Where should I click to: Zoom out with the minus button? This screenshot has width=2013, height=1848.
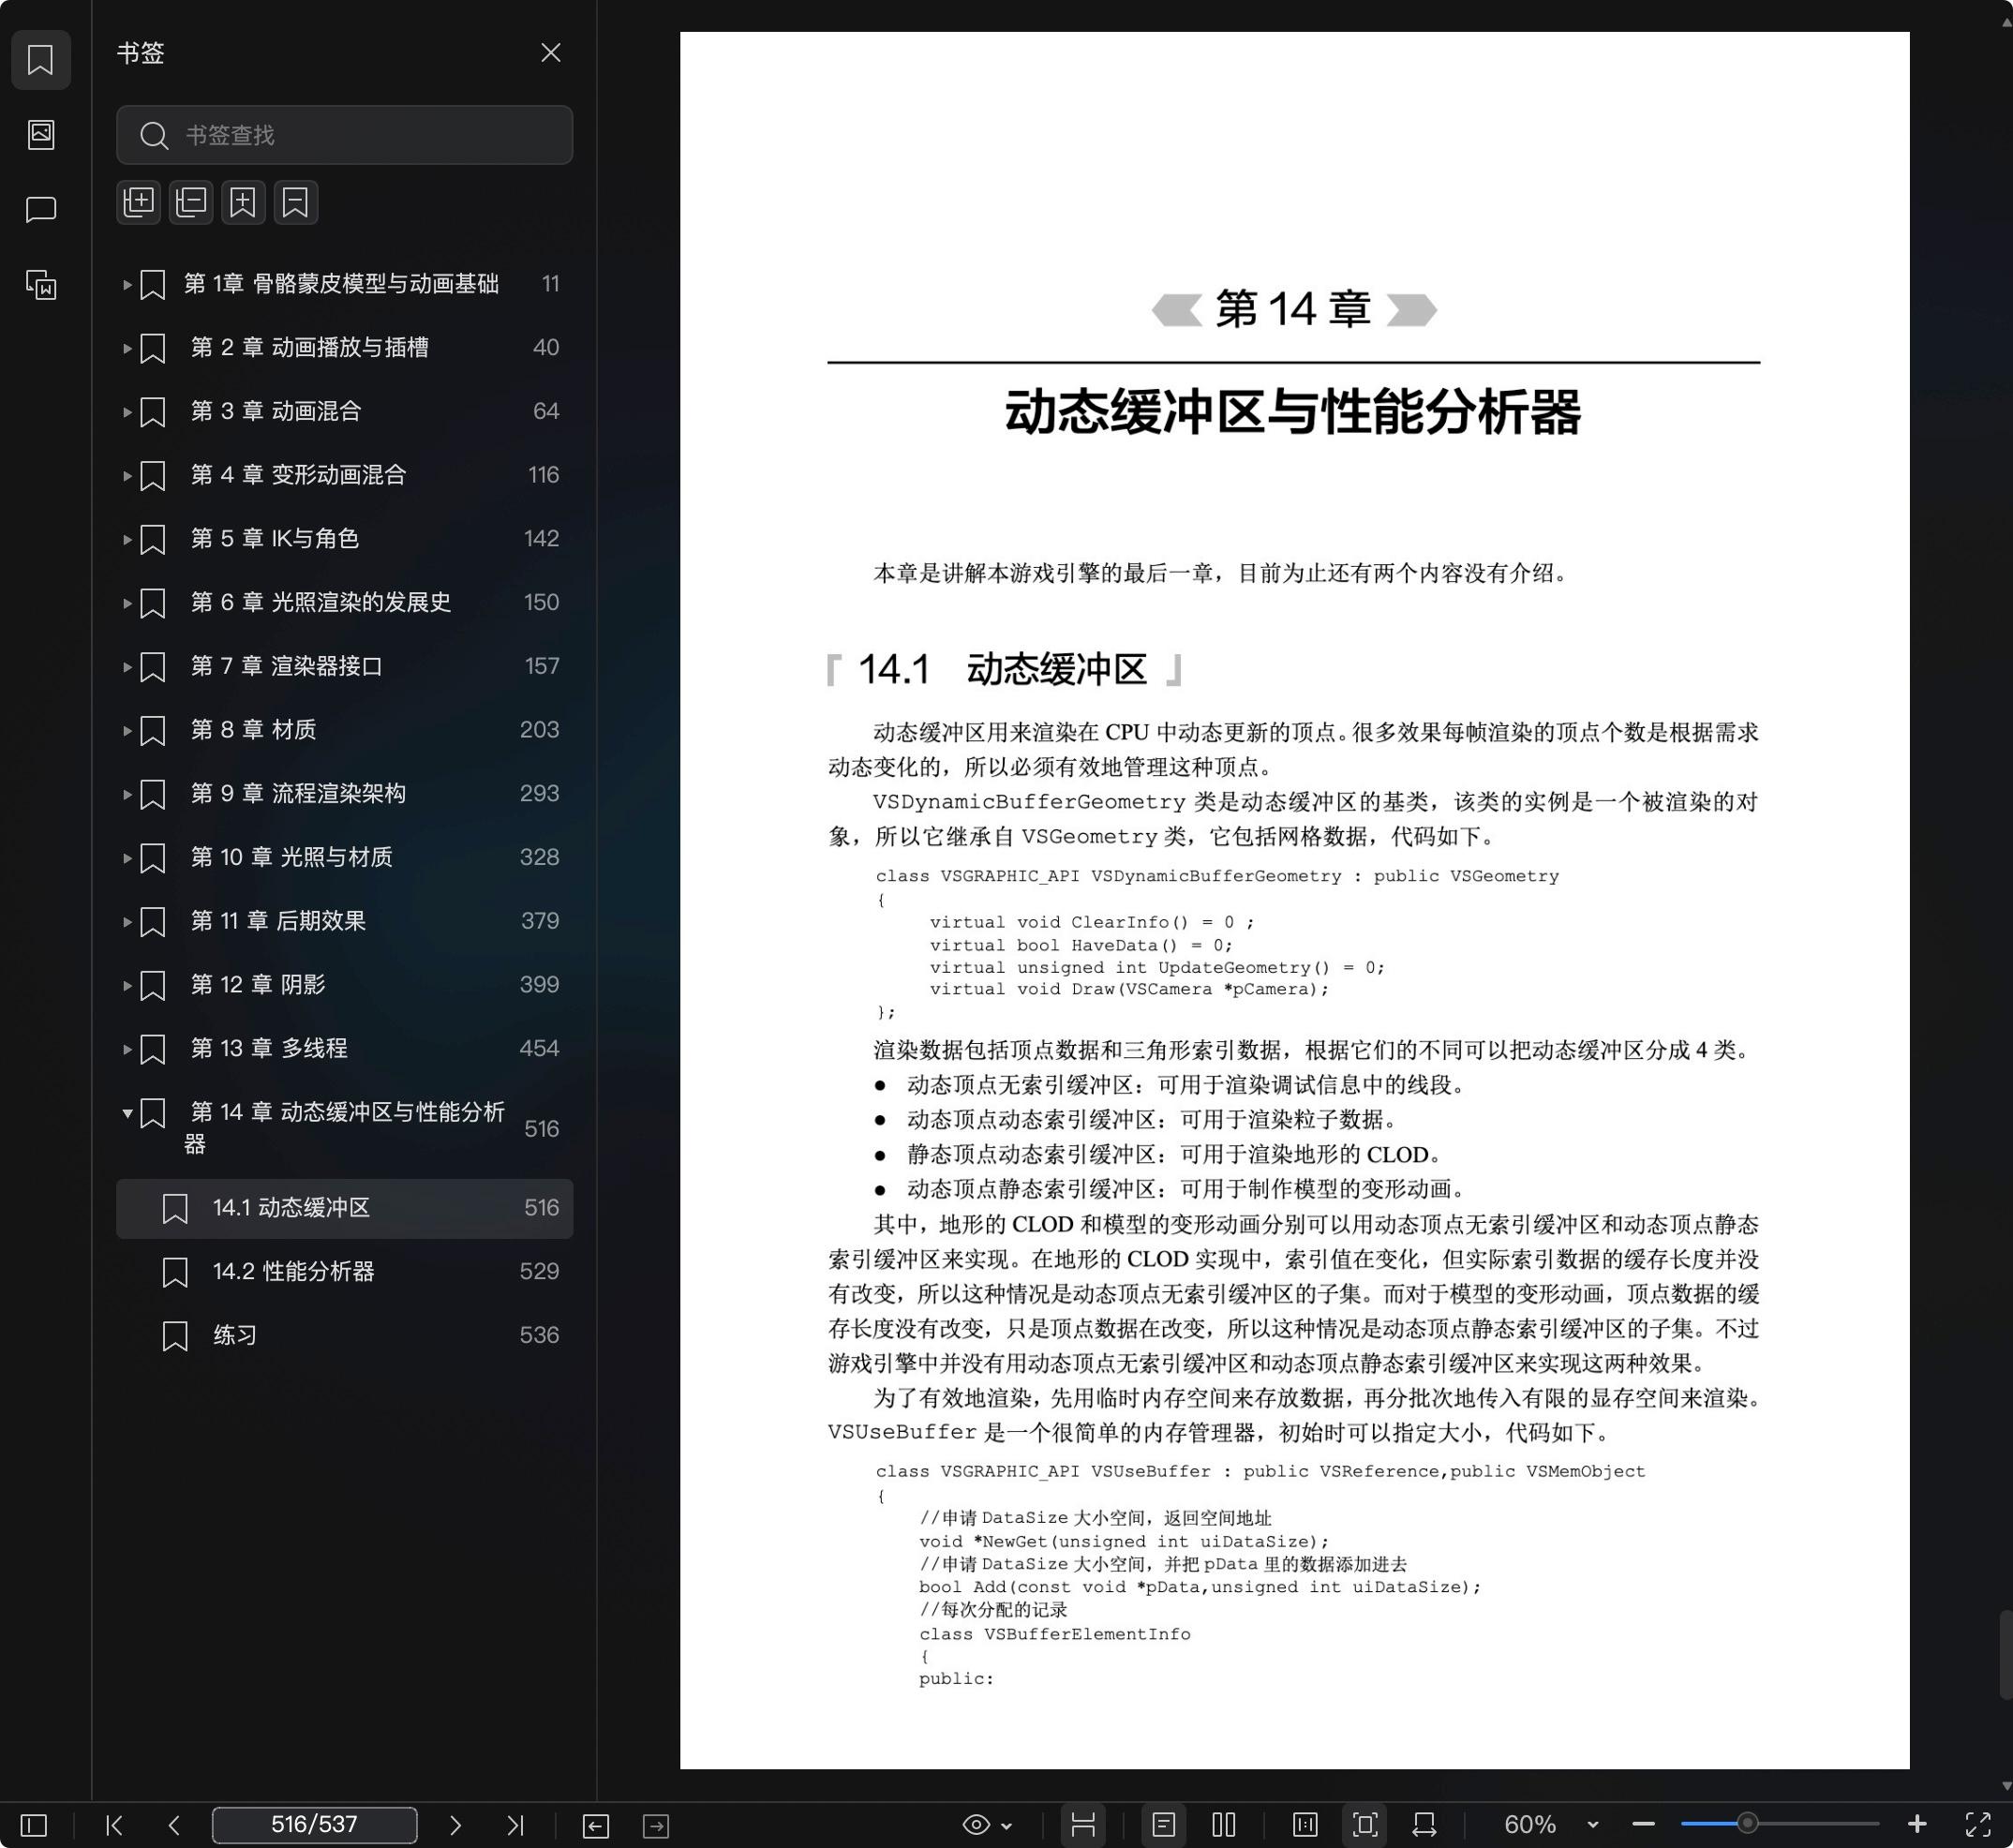coord(1644,1825)
